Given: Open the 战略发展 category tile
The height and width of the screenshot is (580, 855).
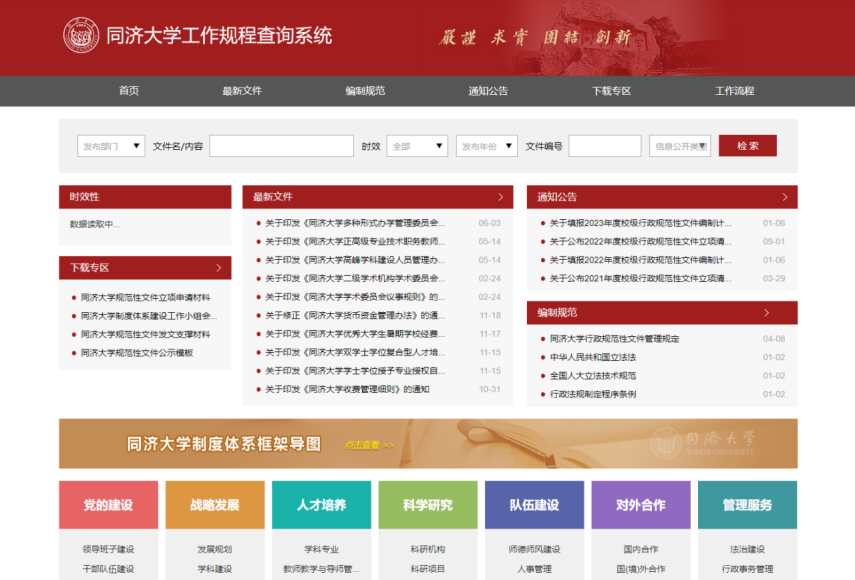Looking at the screenshot, I should 215,505.
